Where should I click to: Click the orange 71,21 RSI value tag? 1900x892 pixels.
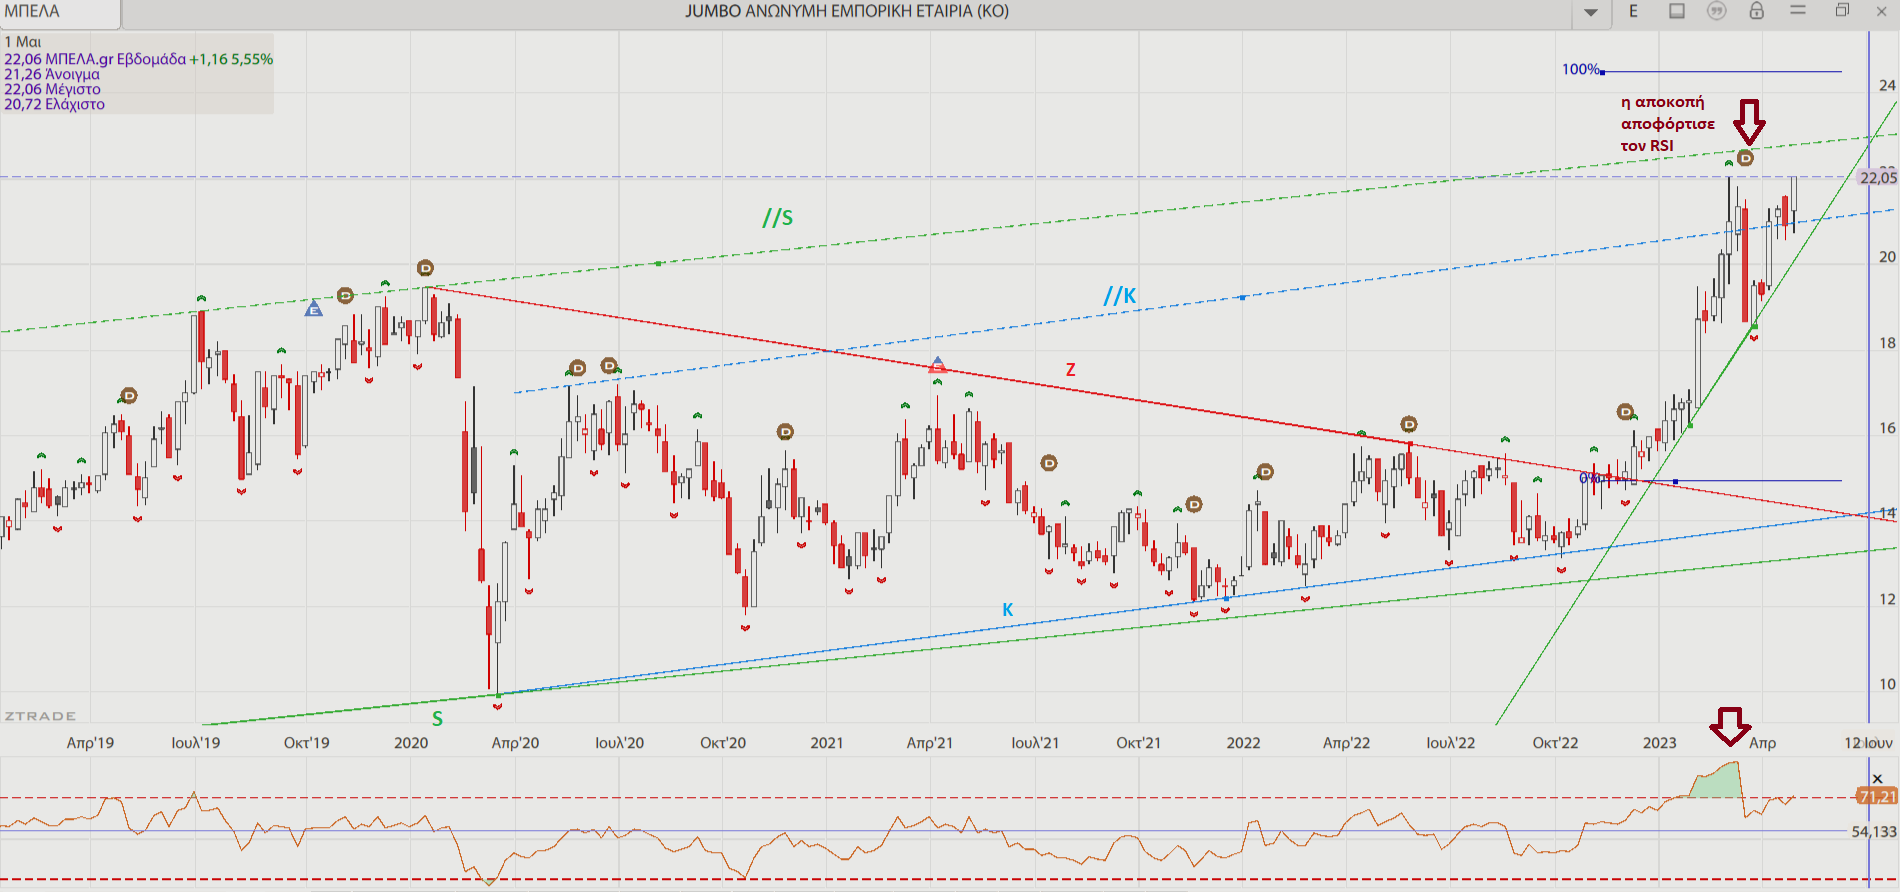1877,797
